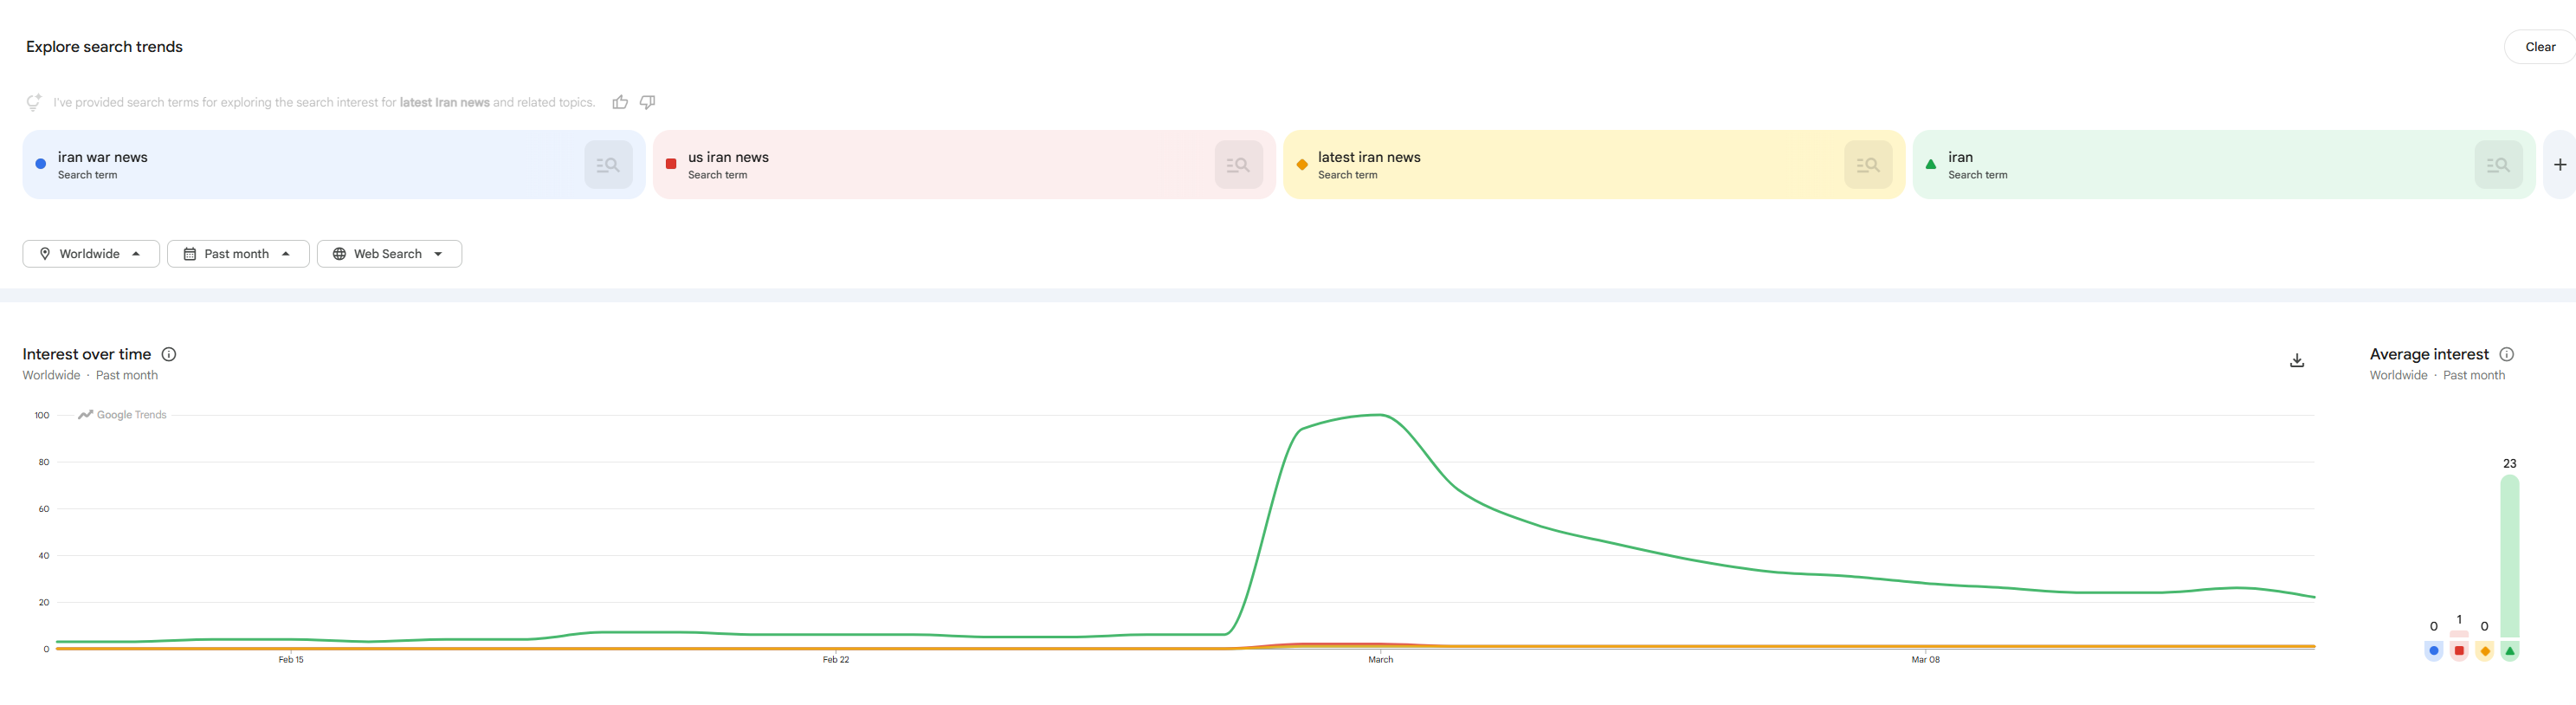Click thumbs down feedback icon
The width and height of the screenshot is (2576, 705).
coord(647,102)
